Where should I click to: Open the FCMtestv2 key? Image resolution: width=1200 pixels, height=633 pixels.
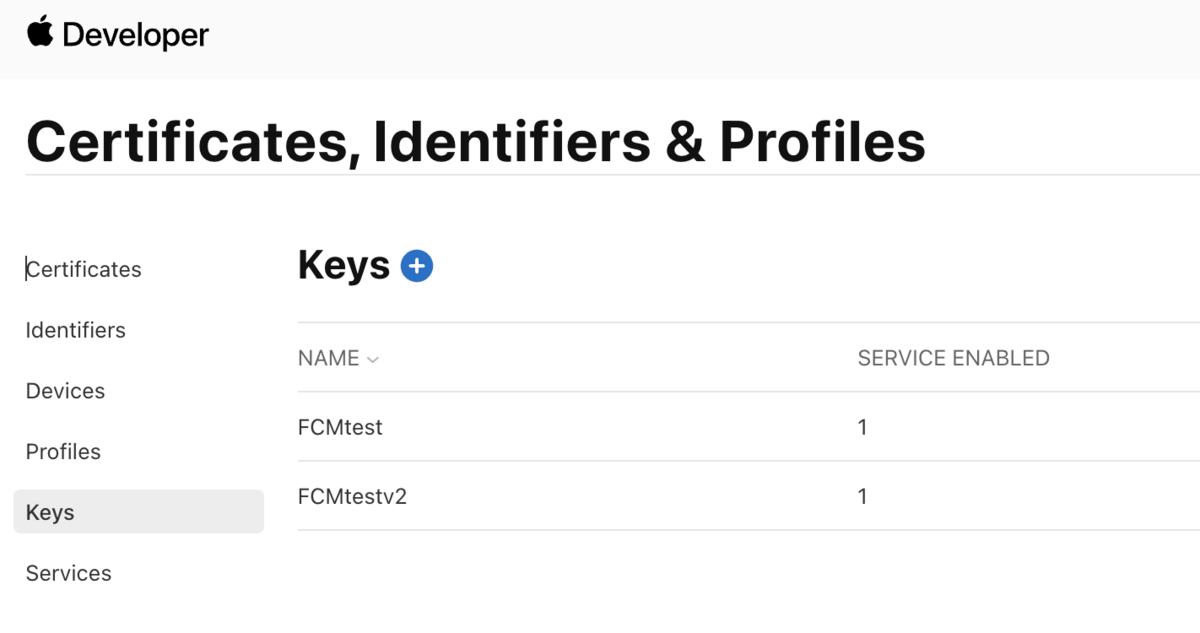(352, 497)
